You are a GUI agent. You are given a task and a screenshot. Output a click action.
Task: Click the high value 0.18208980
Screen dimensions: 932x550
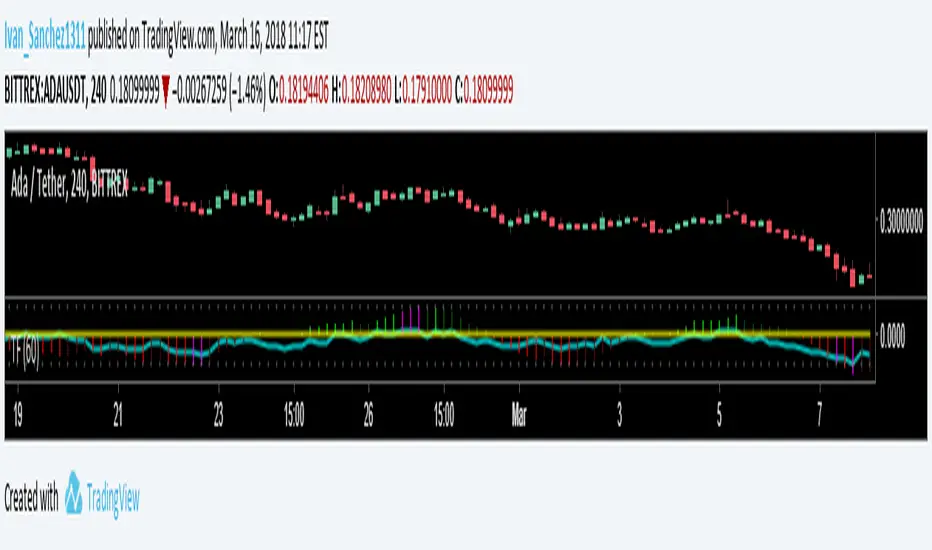click(x=367, y=90)
